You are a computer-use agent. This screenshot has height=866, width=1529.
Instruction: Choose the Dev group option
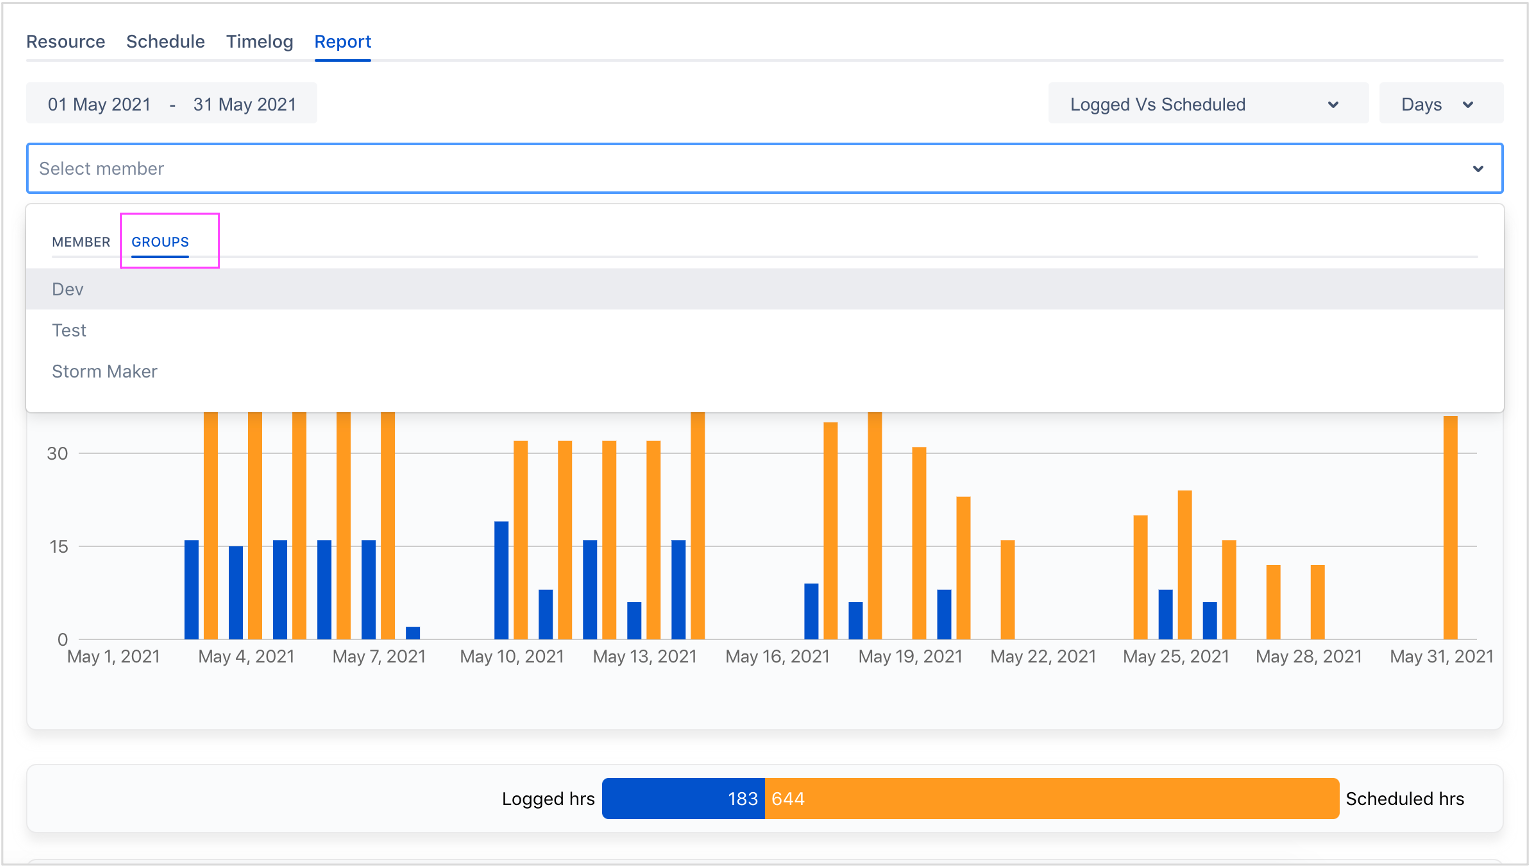(68, 289)
